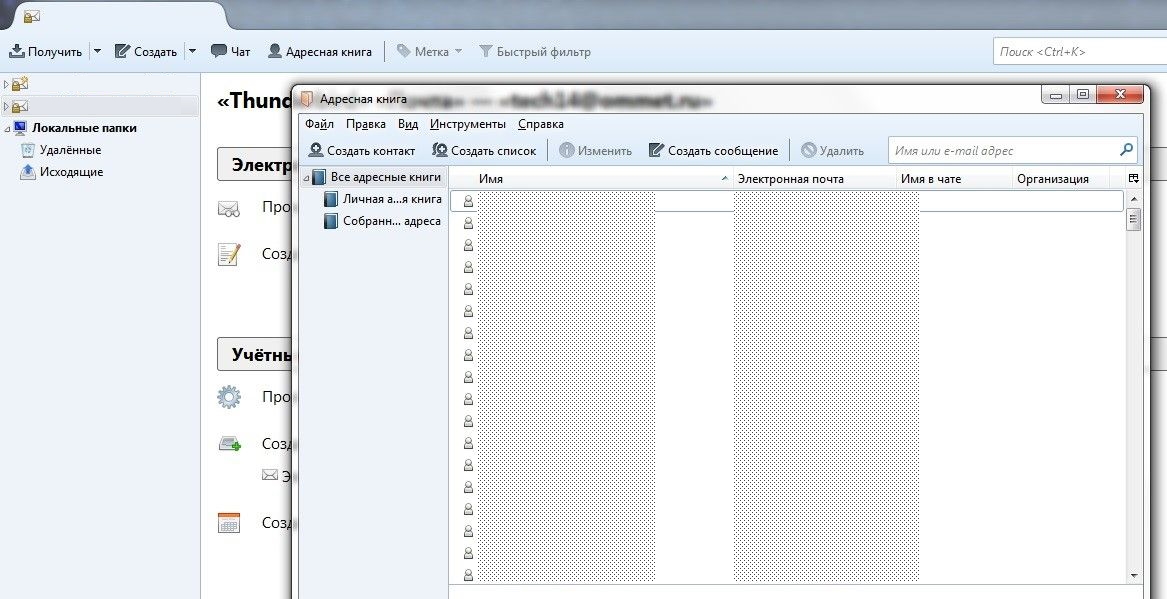Image resolution: width=1167 pixels, height=599 pixels.
Task: Click the settings gear icon in main window
Action: coord(228,397)
